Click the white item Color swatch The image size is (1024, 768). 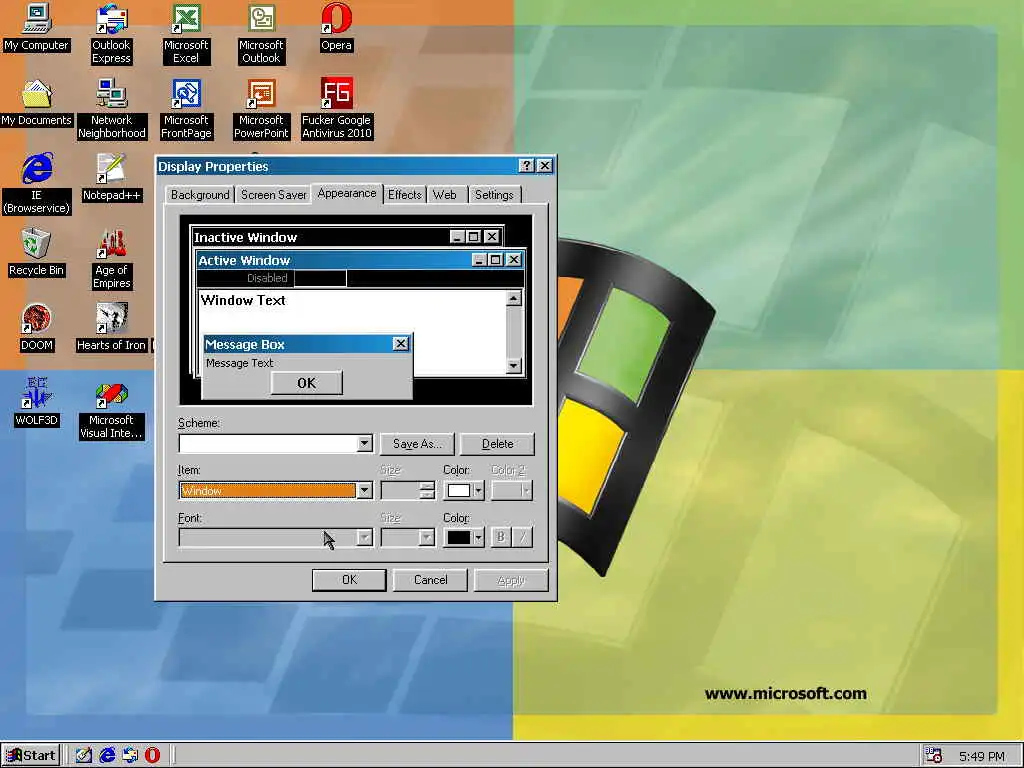click(459, 490)
